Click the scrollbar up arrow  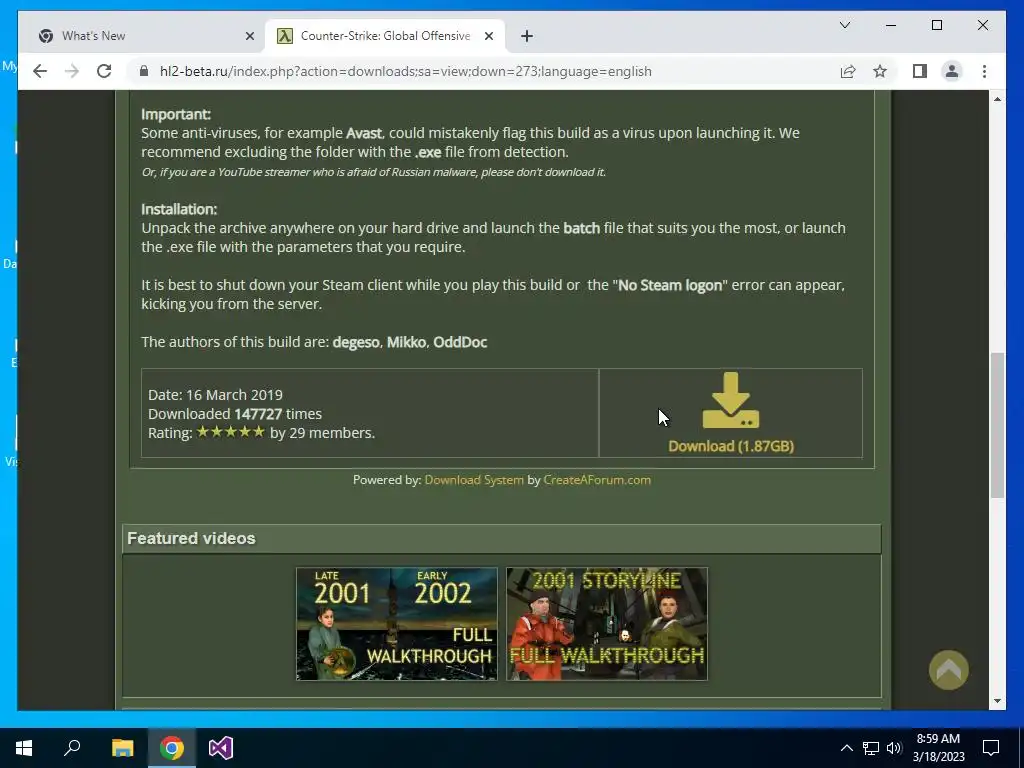(x=997, y=99)
